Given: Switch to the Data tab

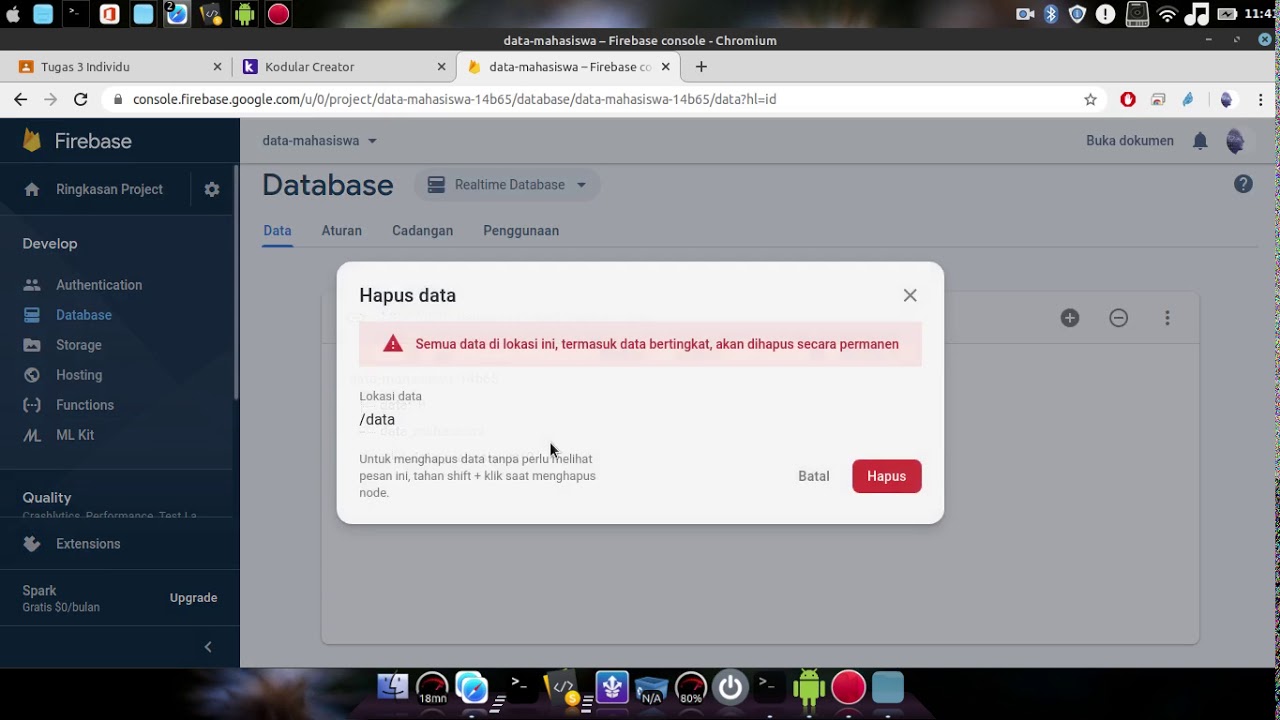Looking at the screenshot, I should (x=277, y=231).
